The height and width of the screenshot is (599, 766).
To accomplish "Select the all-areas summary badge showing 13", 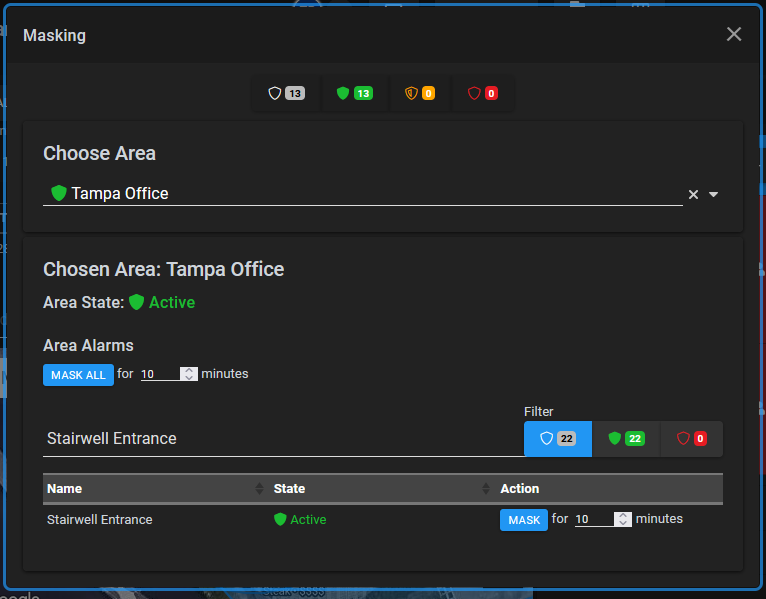I will 287,93.
